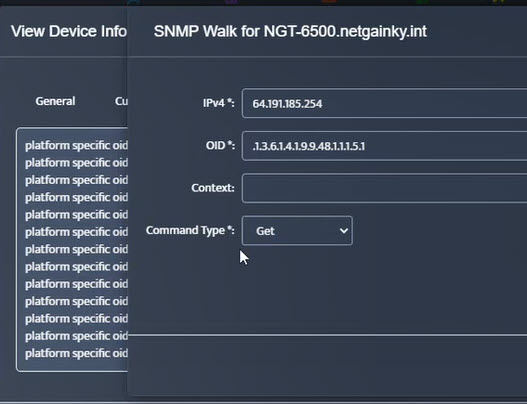Click the View Device Info heading
The image size is (527, 404).
[69, 32]
